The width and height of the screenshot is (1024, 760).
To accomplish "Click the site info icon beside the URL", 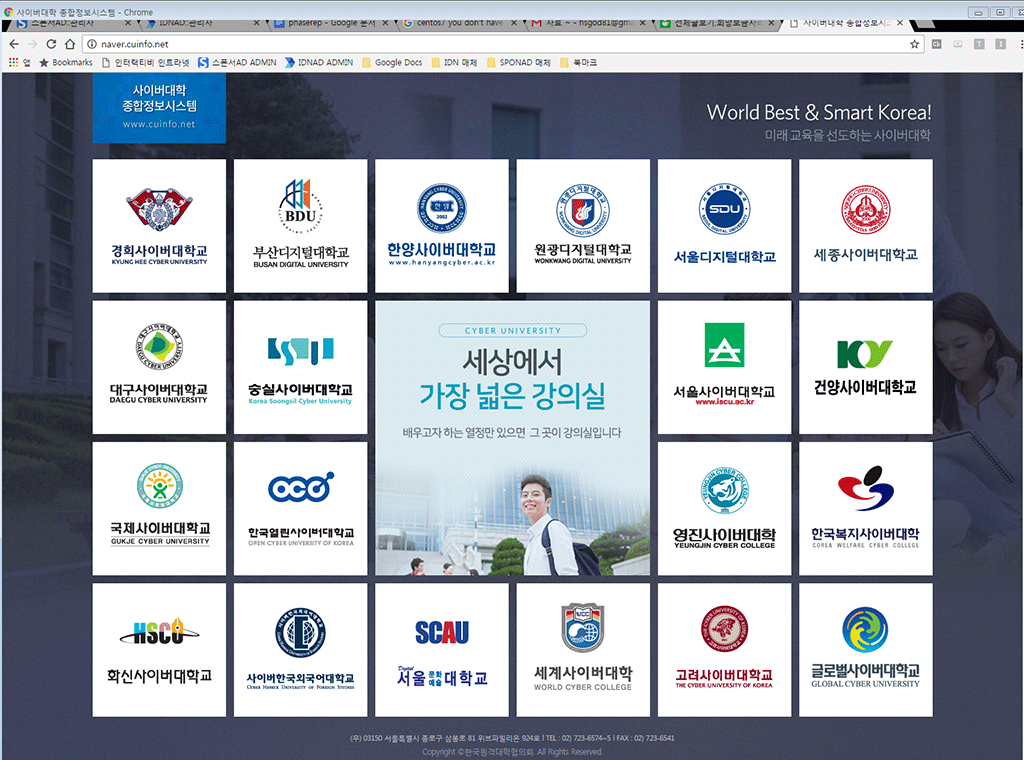I will 92,44.
